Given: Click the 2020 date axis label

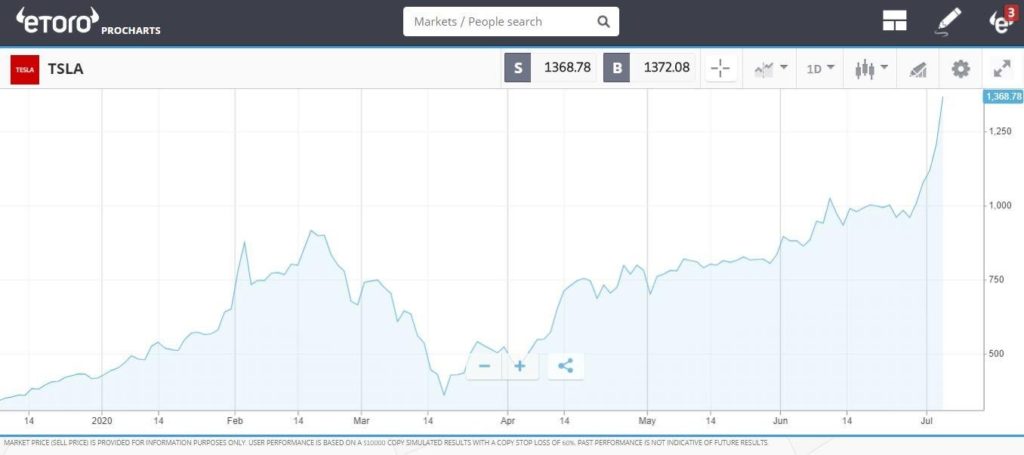Looking at the screenshot, I should pos(101,421).
